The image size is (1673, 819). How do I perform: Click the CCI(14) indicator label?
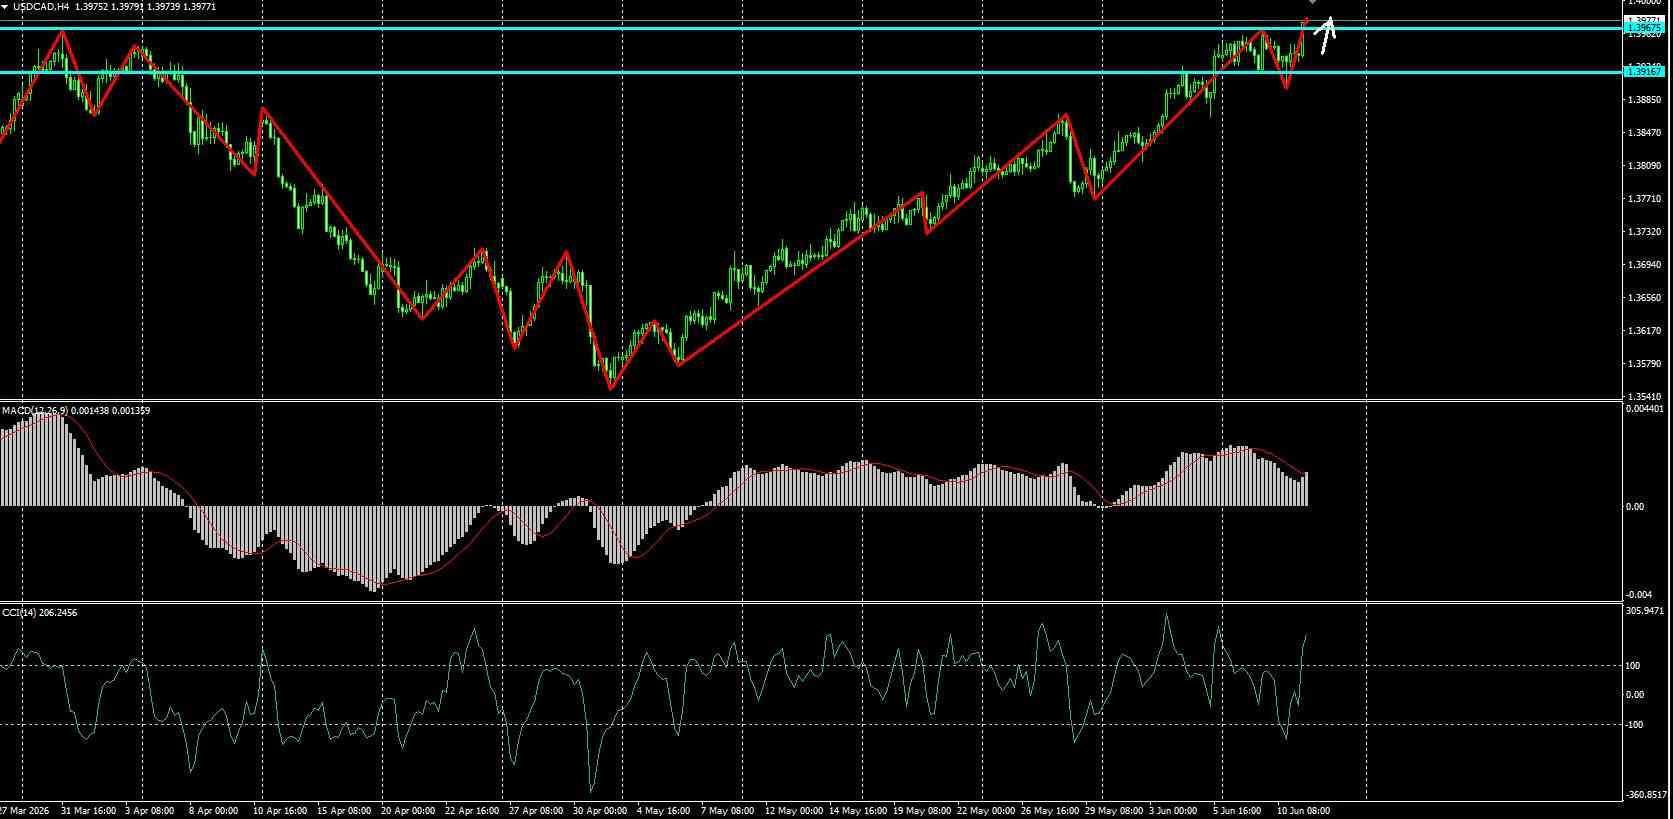18,612
